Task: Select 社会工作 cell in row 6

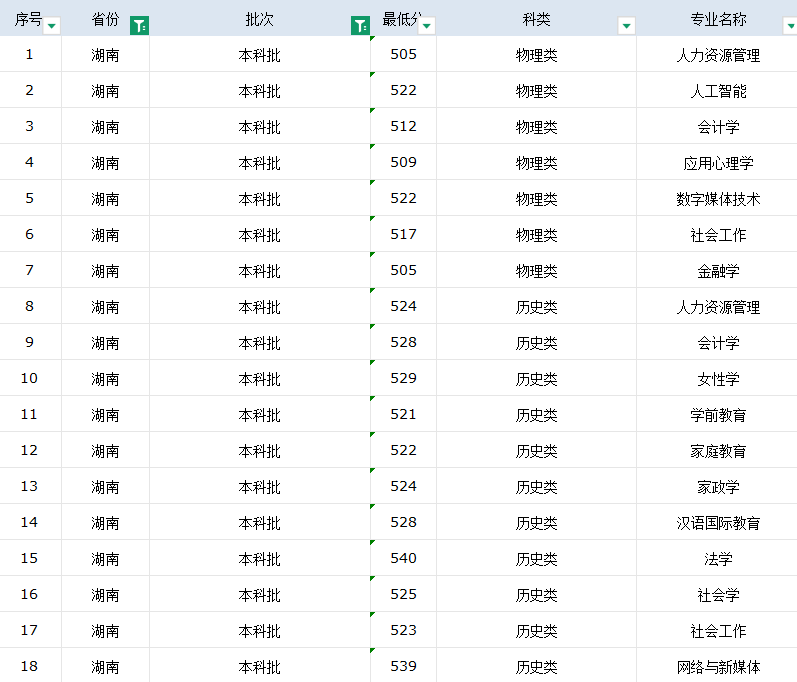Action: coord(717,234)
